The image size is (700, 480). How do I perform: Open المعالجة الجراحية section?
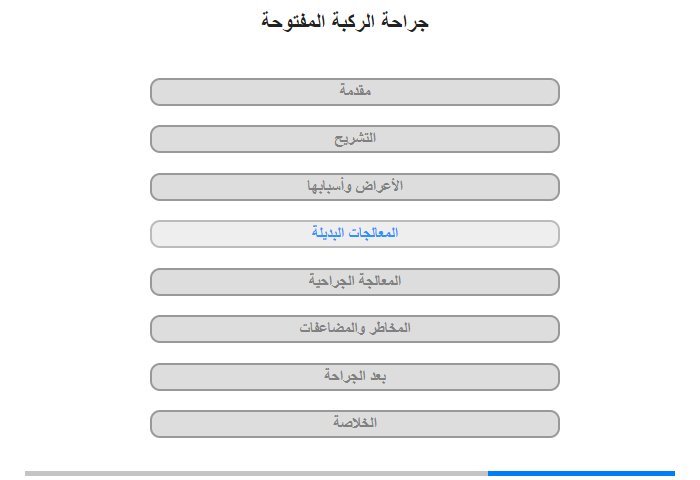[354, 282]
